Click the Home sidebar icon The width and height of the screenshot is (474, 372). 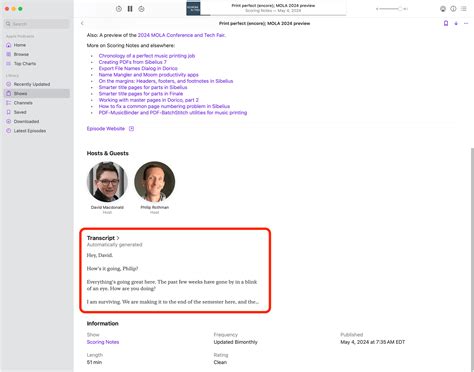[9, 45]
